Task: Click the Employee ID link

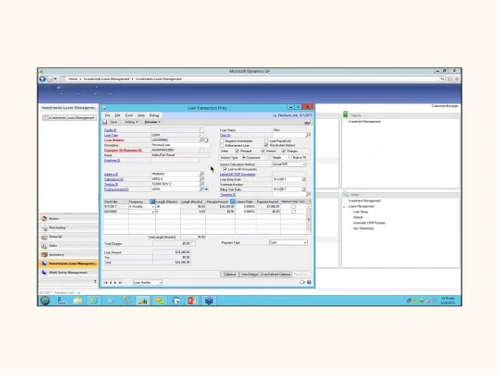Action: [x=112, y=160]
